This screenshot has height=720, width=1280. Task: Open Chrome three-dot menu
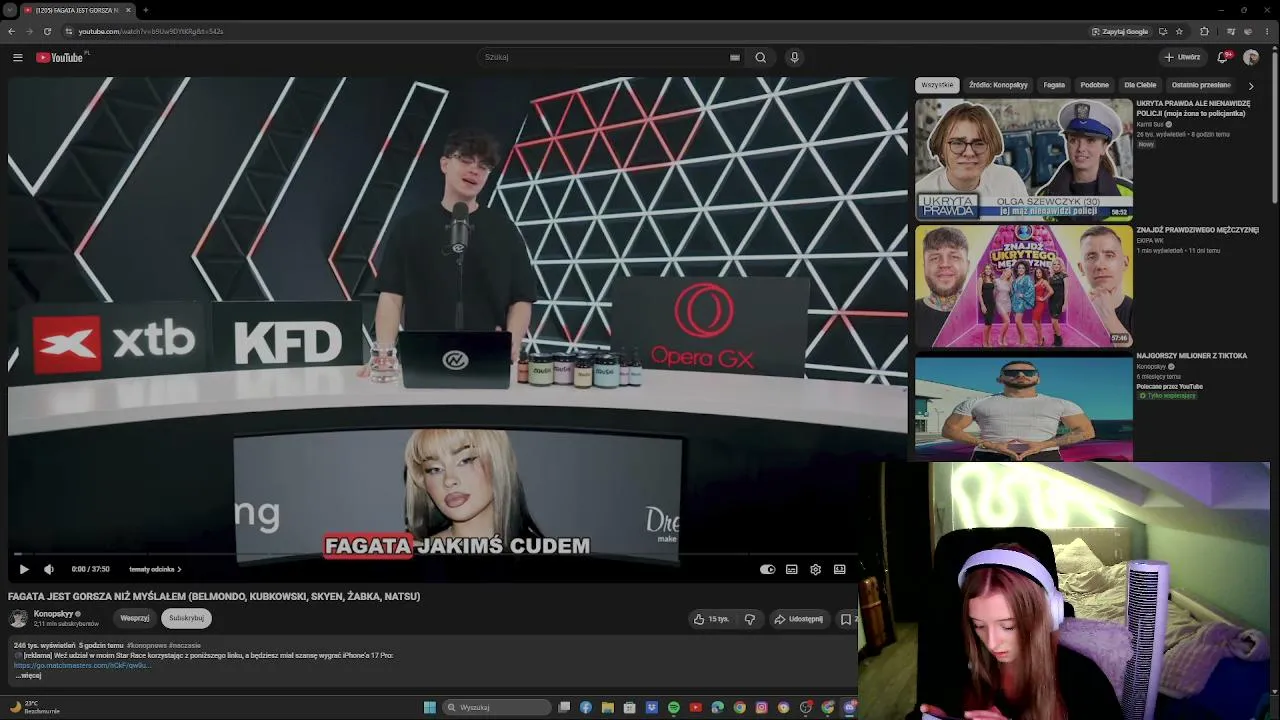[1267, 31]
